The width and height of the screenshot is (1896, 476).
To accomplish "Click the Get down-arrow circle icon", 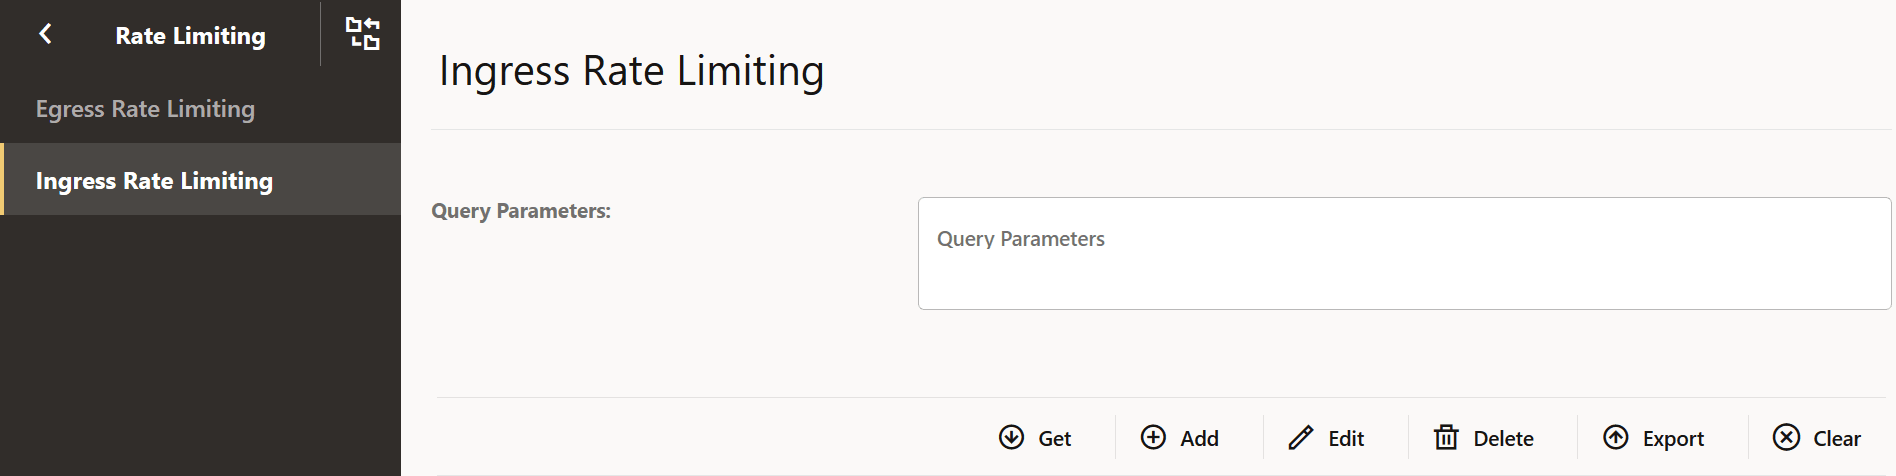I will click(x=1011, y=437).
